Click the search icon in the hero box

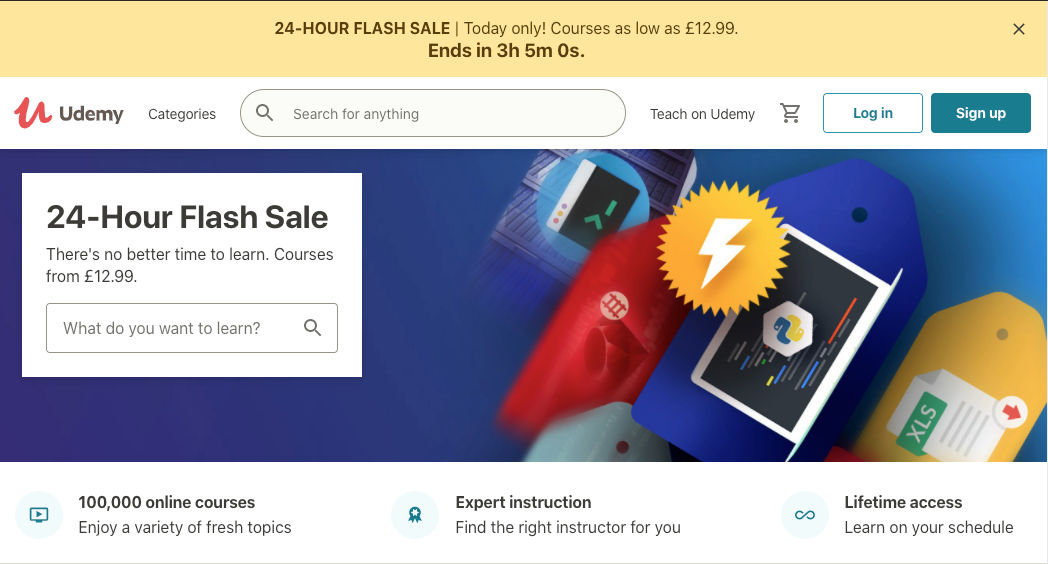pyautogui.click(x=313, y=327)
